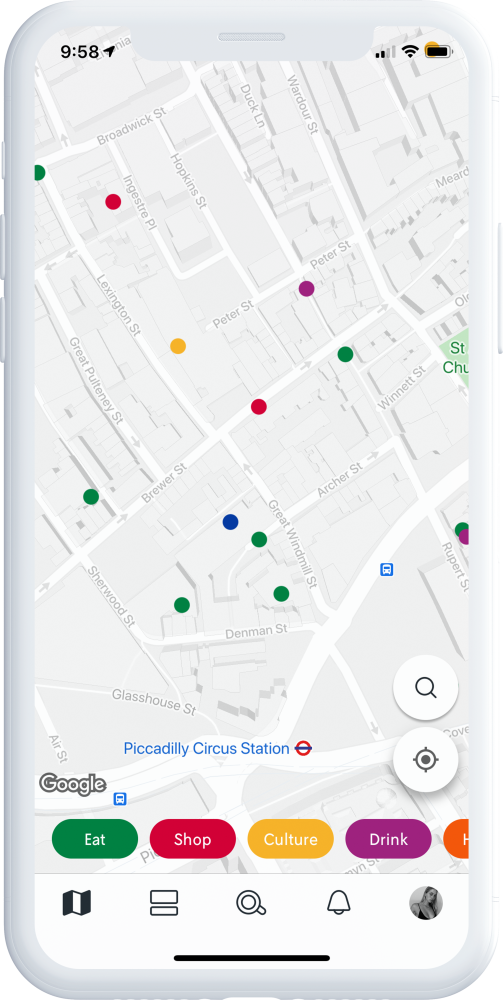This screenshot has height=1000, width=503.
Task: Open the Google logo attribution
Action: pyautogui.click(x=72, y=784)
